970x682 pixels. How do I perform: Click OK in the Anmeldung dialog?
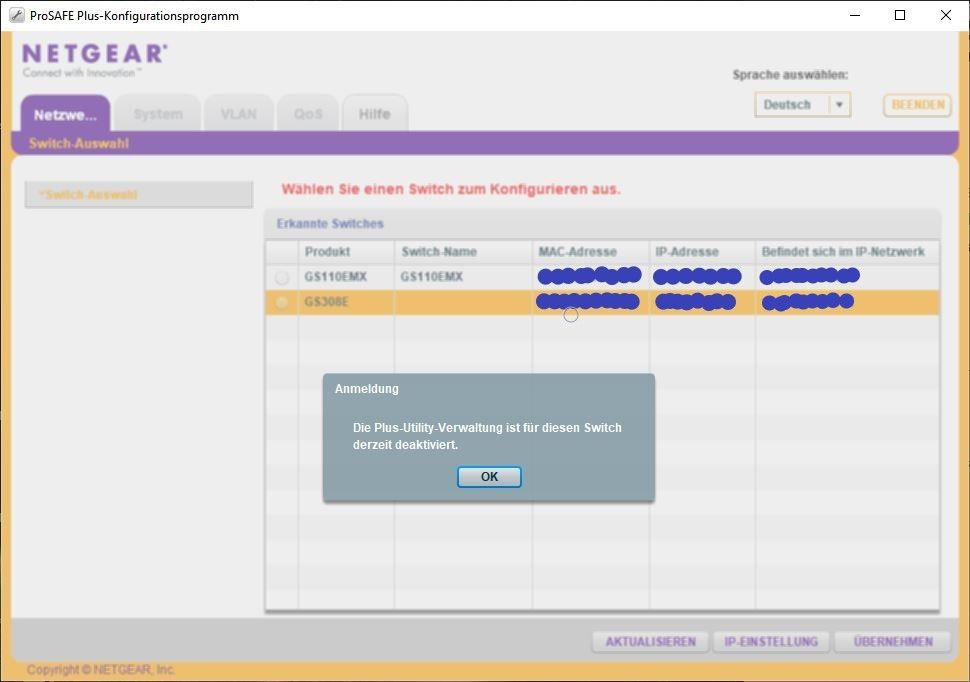point(489,476)
